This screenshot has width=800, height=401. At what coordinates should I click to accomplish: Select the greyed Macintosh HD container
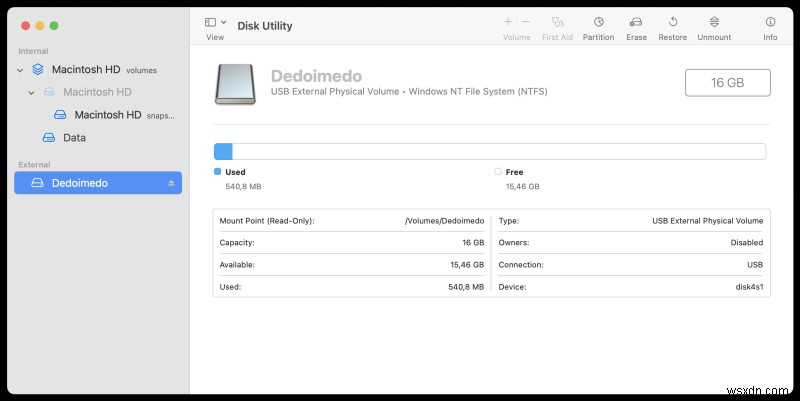point(98,92)
